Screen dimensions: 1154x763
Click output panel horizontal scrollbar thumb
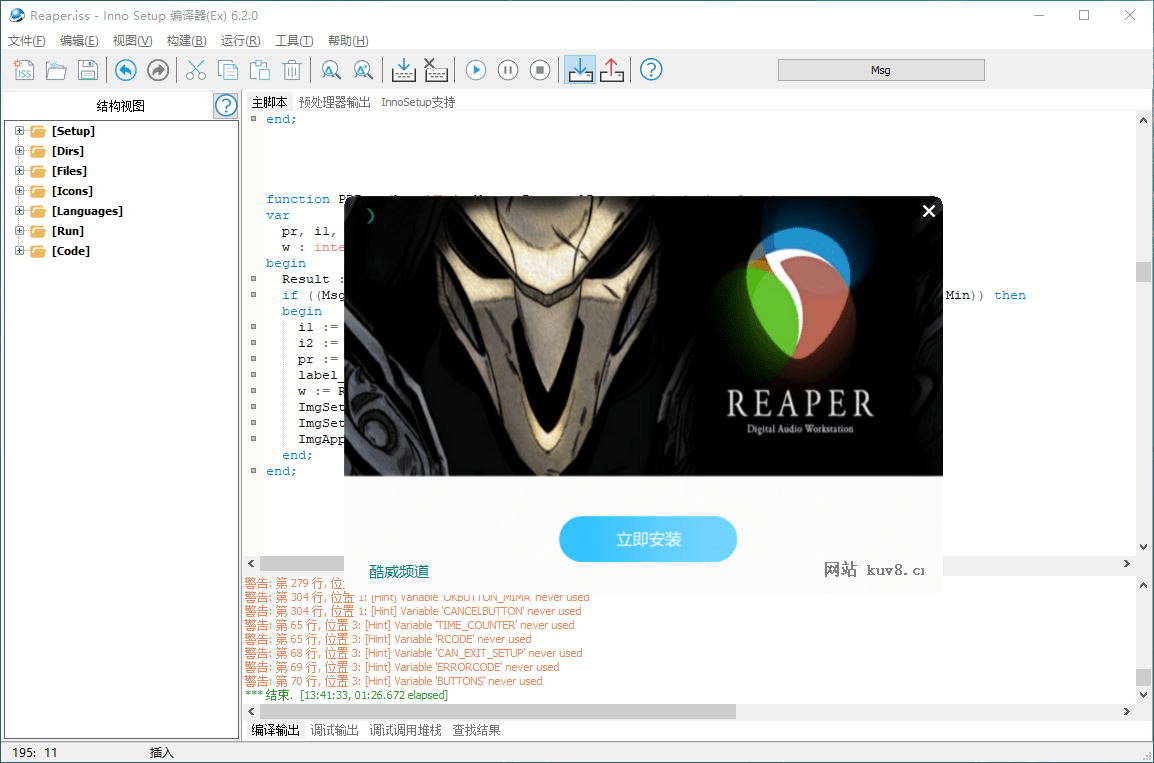point(497,711)
